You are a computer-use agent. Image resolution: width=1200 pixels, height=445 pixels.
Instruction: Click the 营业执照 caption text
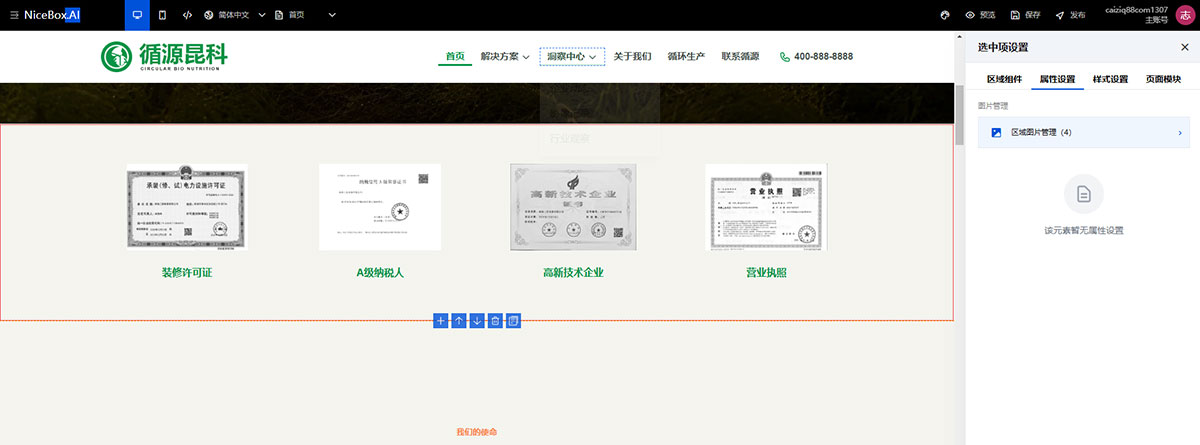coord(766,273)
